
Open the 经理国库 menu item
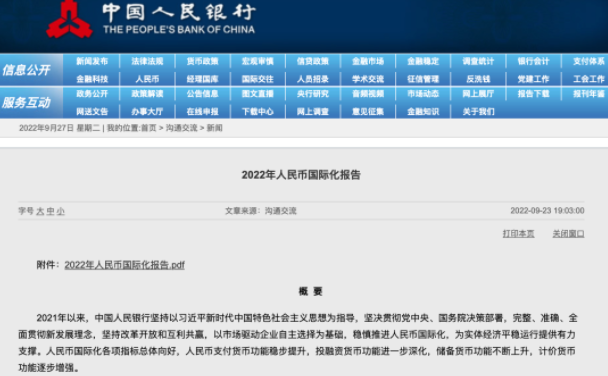pos(202,79)
